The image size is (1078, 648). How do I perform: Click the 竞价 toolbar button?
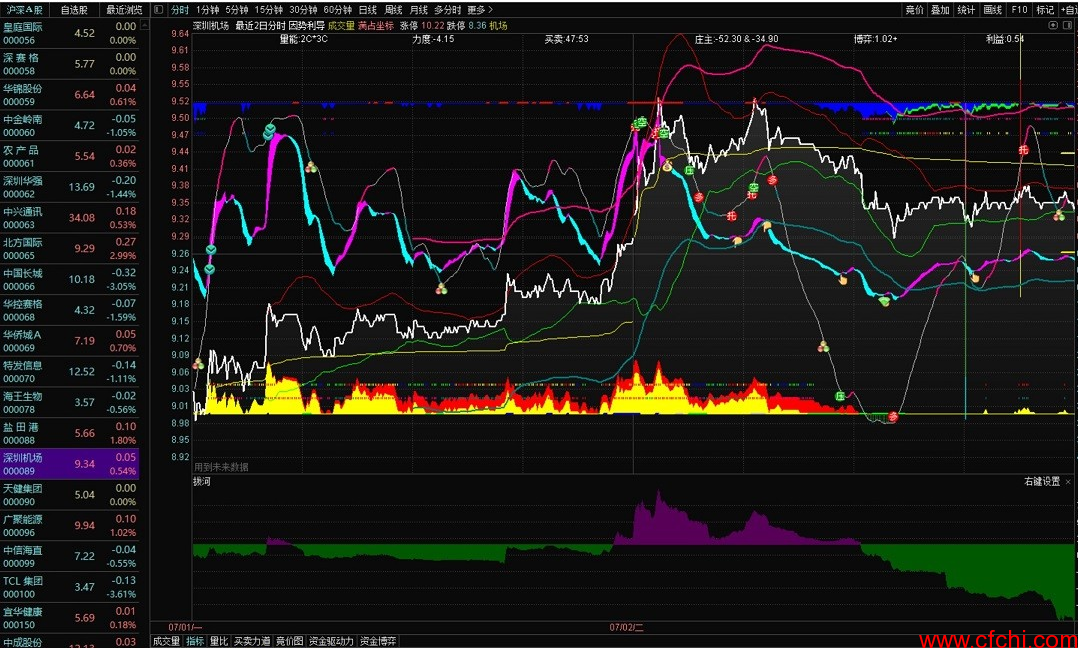coord(914,10)
